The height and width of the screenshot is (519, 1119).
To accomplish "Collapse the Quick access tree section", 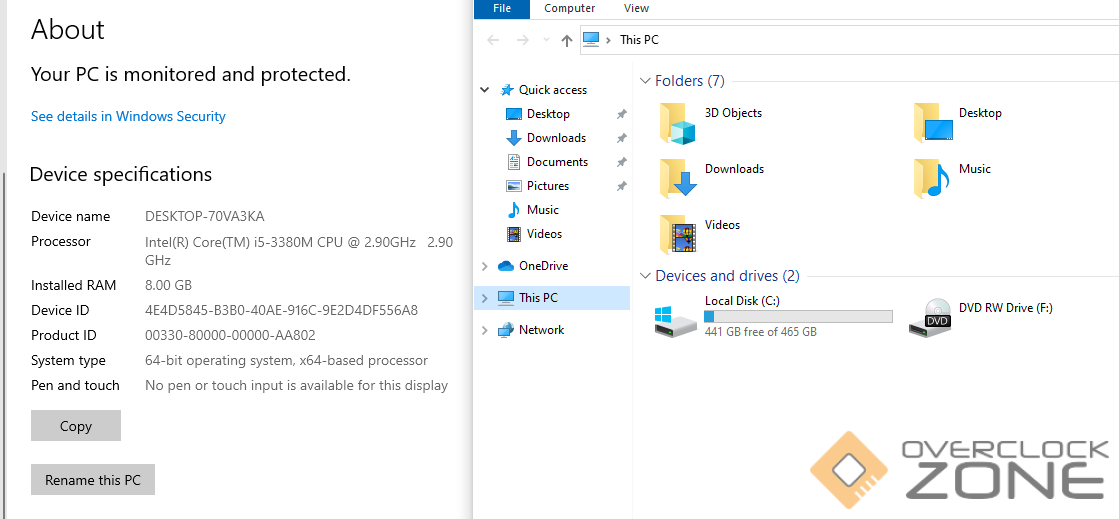I will [x=485, y=90].
